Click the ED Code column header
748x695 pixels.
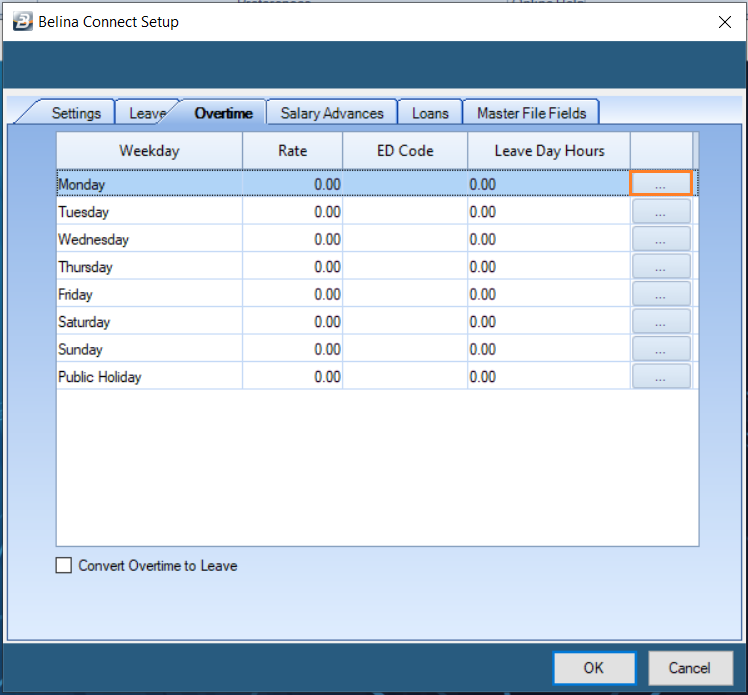point(405,151)
